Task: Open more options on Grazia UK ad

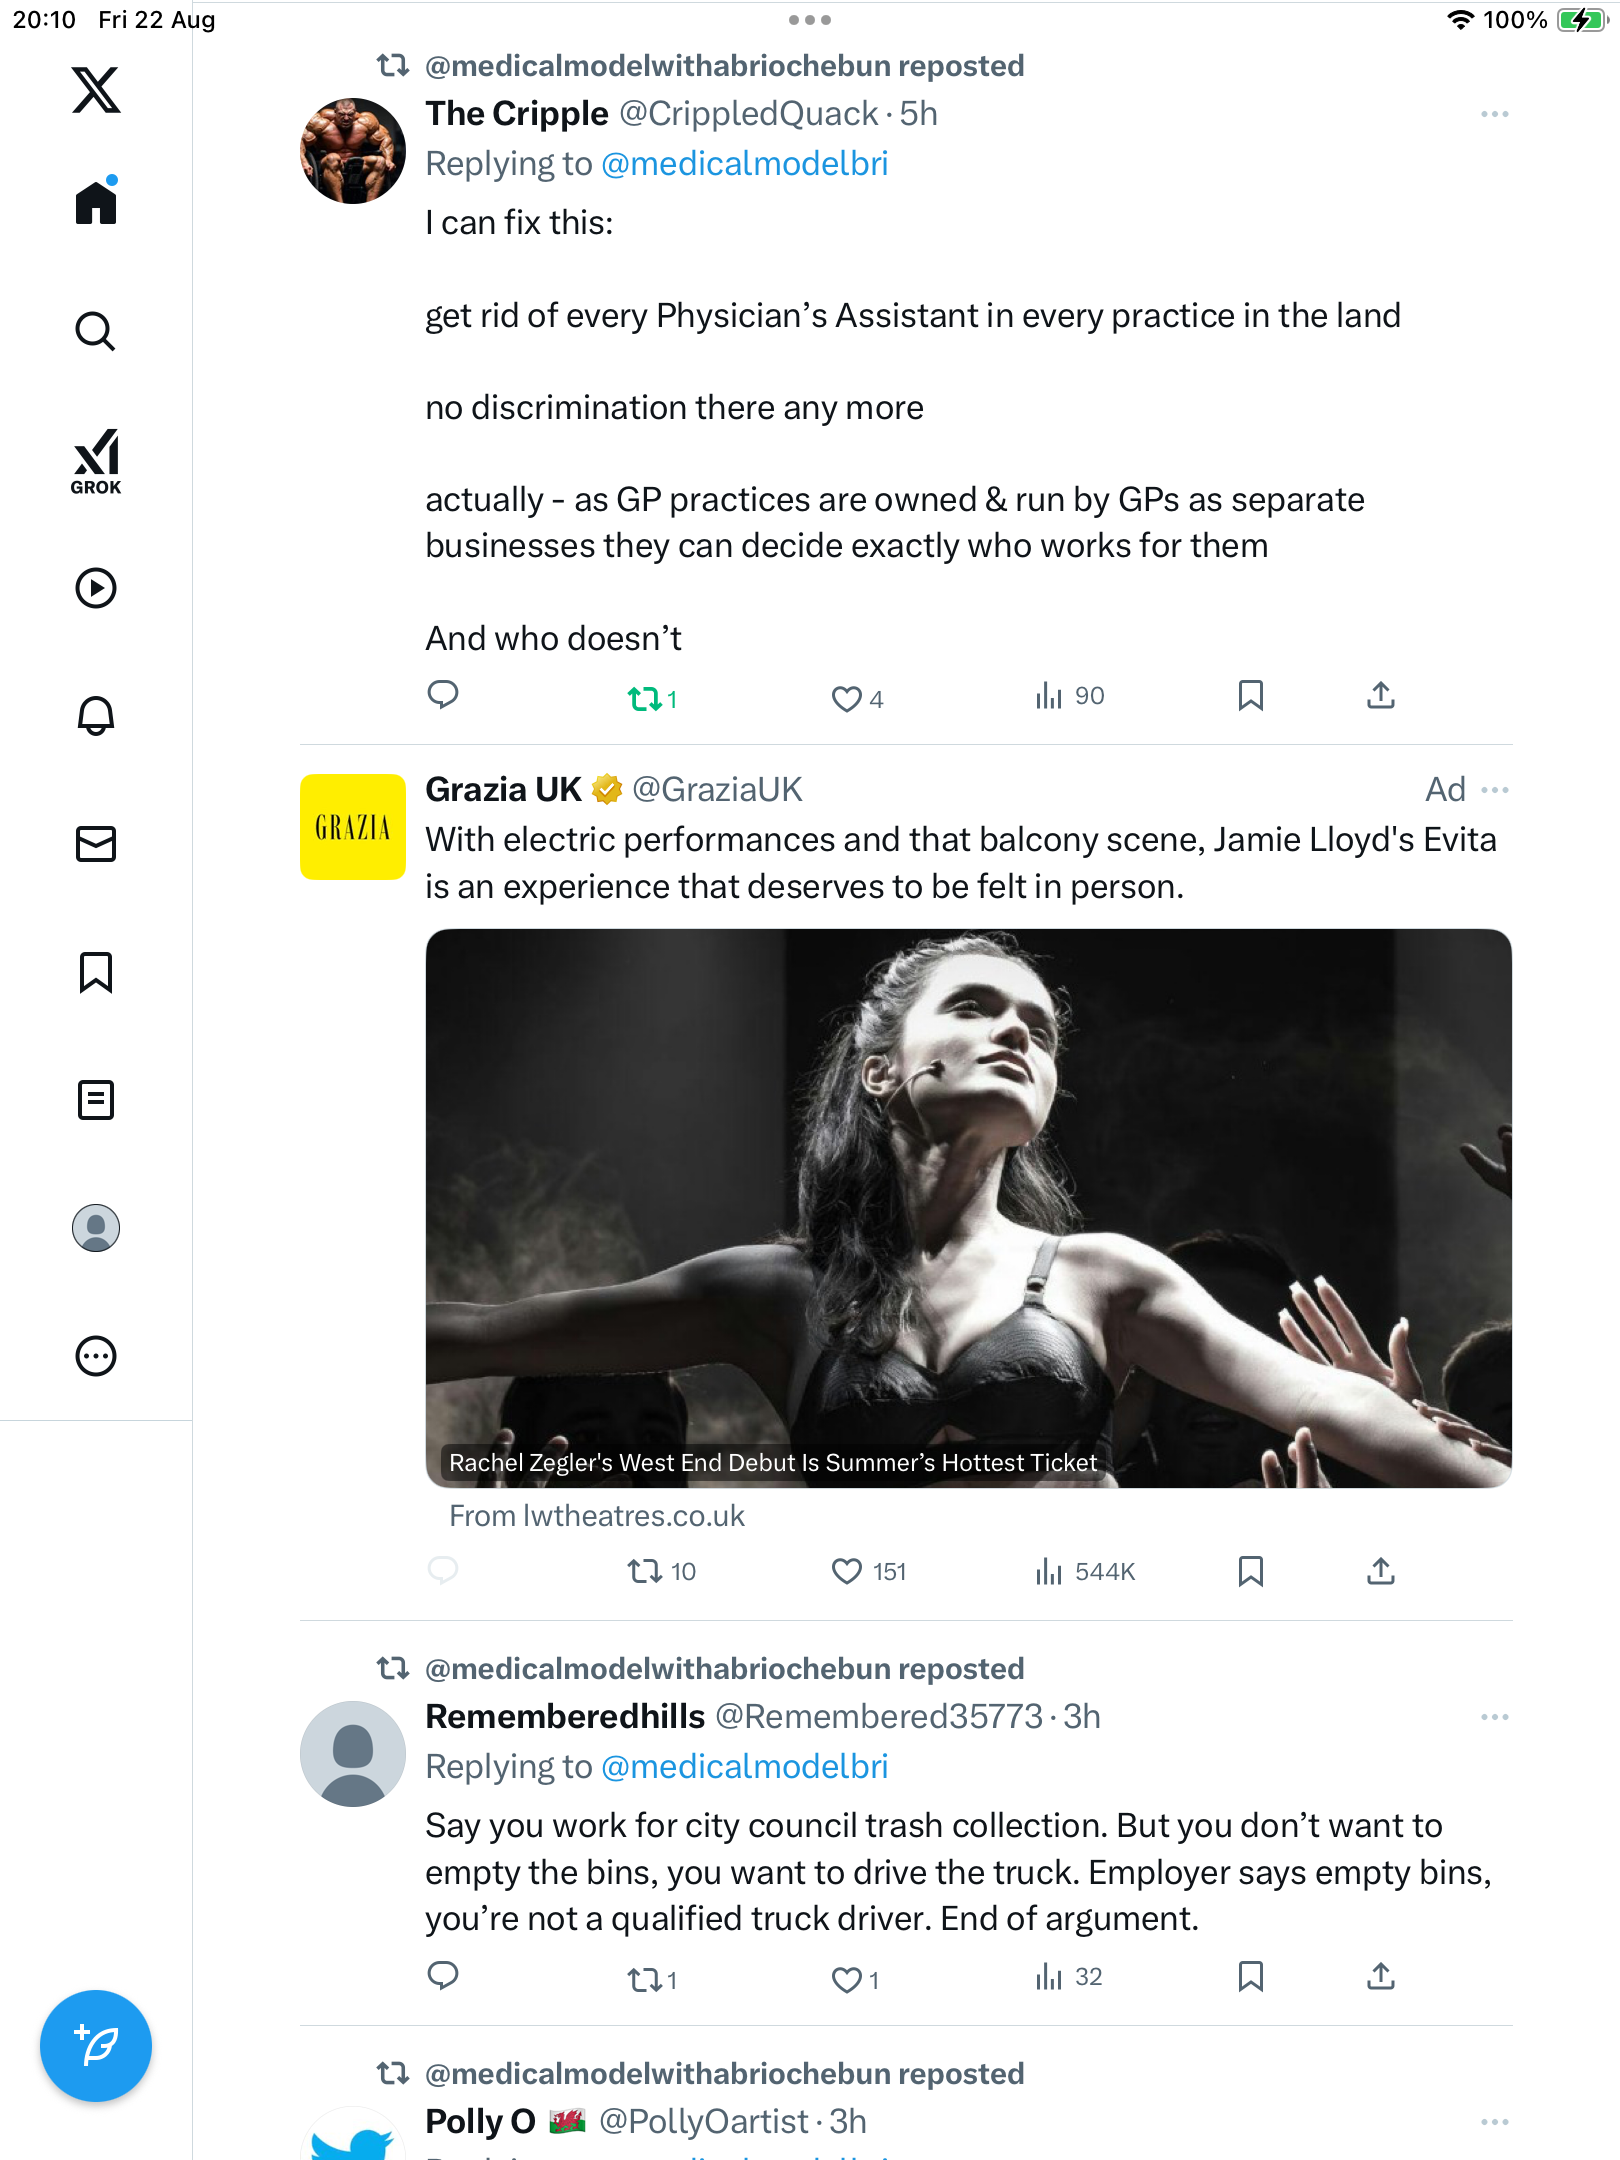Action: (1494, 790)
